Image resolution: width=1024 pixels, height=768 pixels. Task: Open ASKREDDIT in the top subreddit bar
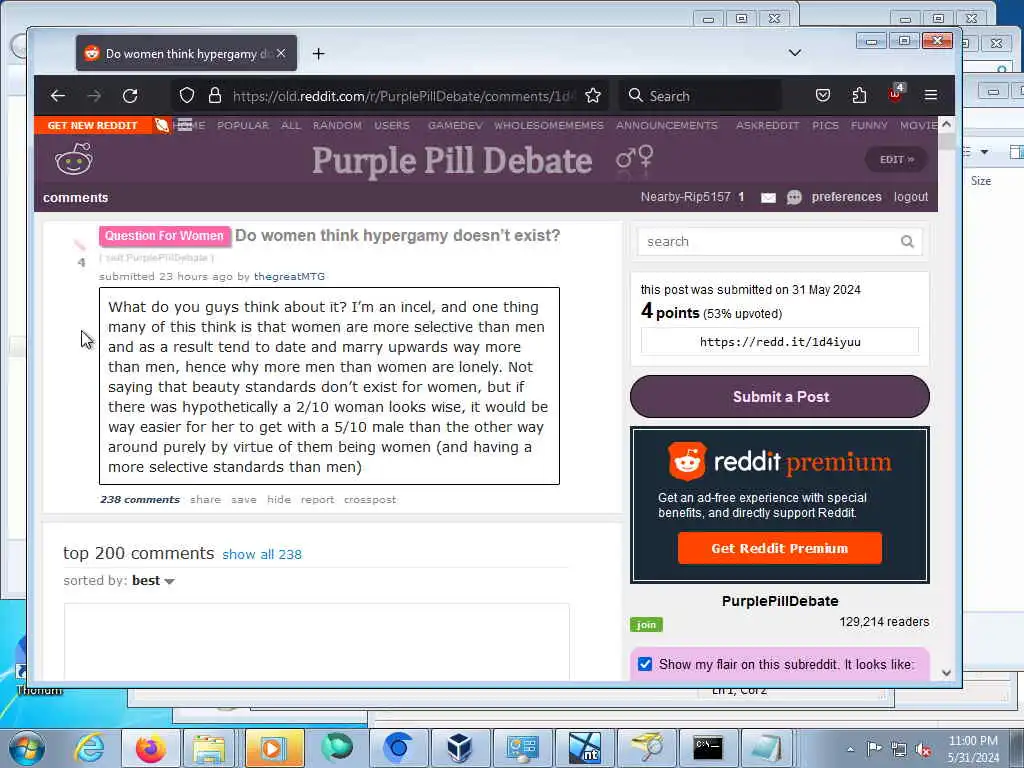pyautogui.click(x=767, y=125)
